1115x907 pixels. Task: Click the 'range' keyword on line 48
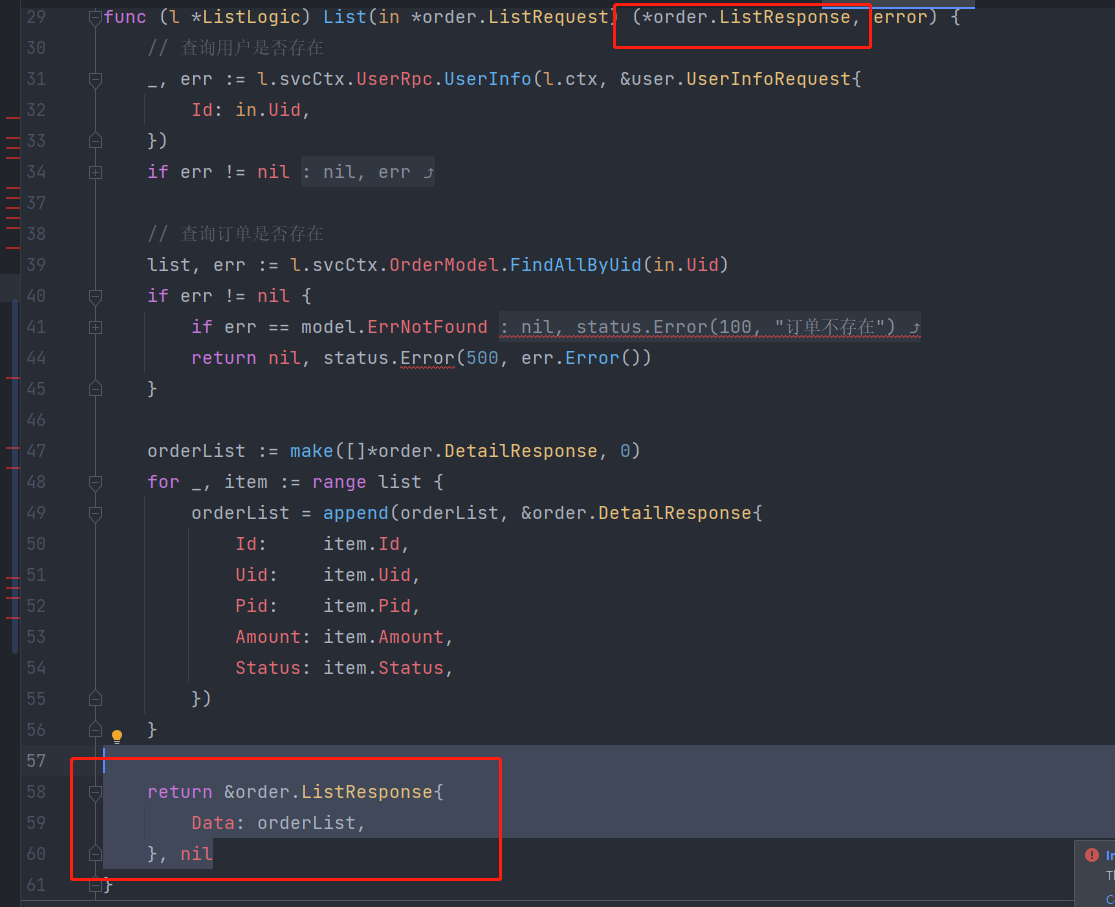pyautogui.click(x=339, y=482)
